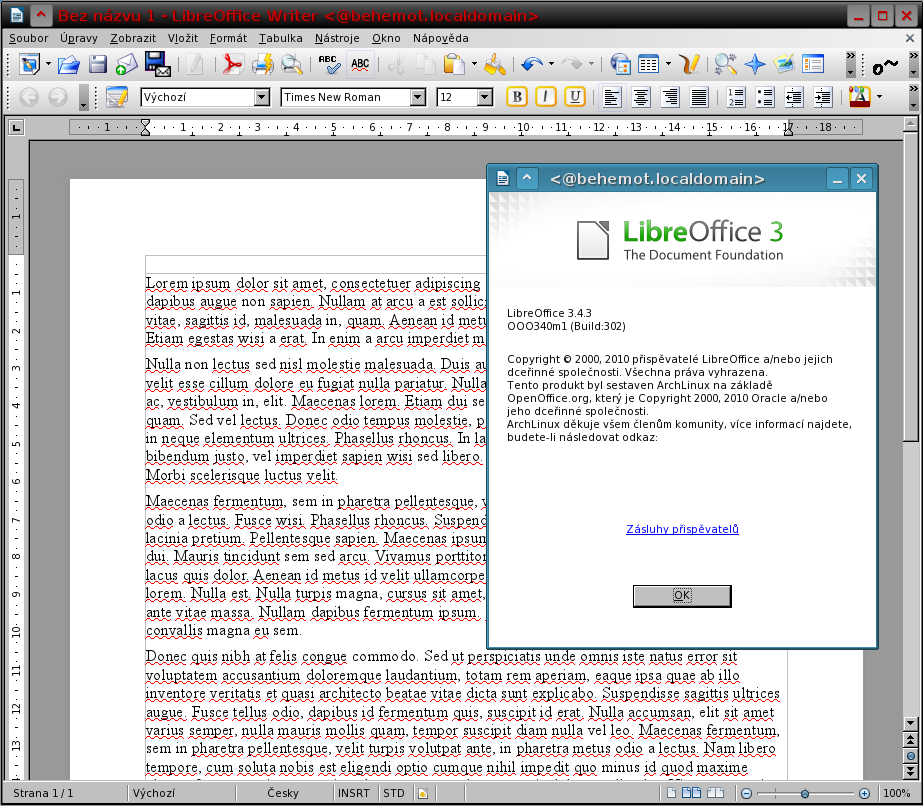923x806 pixels.
Task: Justify the paragraph text
Action: click(699, 97)
